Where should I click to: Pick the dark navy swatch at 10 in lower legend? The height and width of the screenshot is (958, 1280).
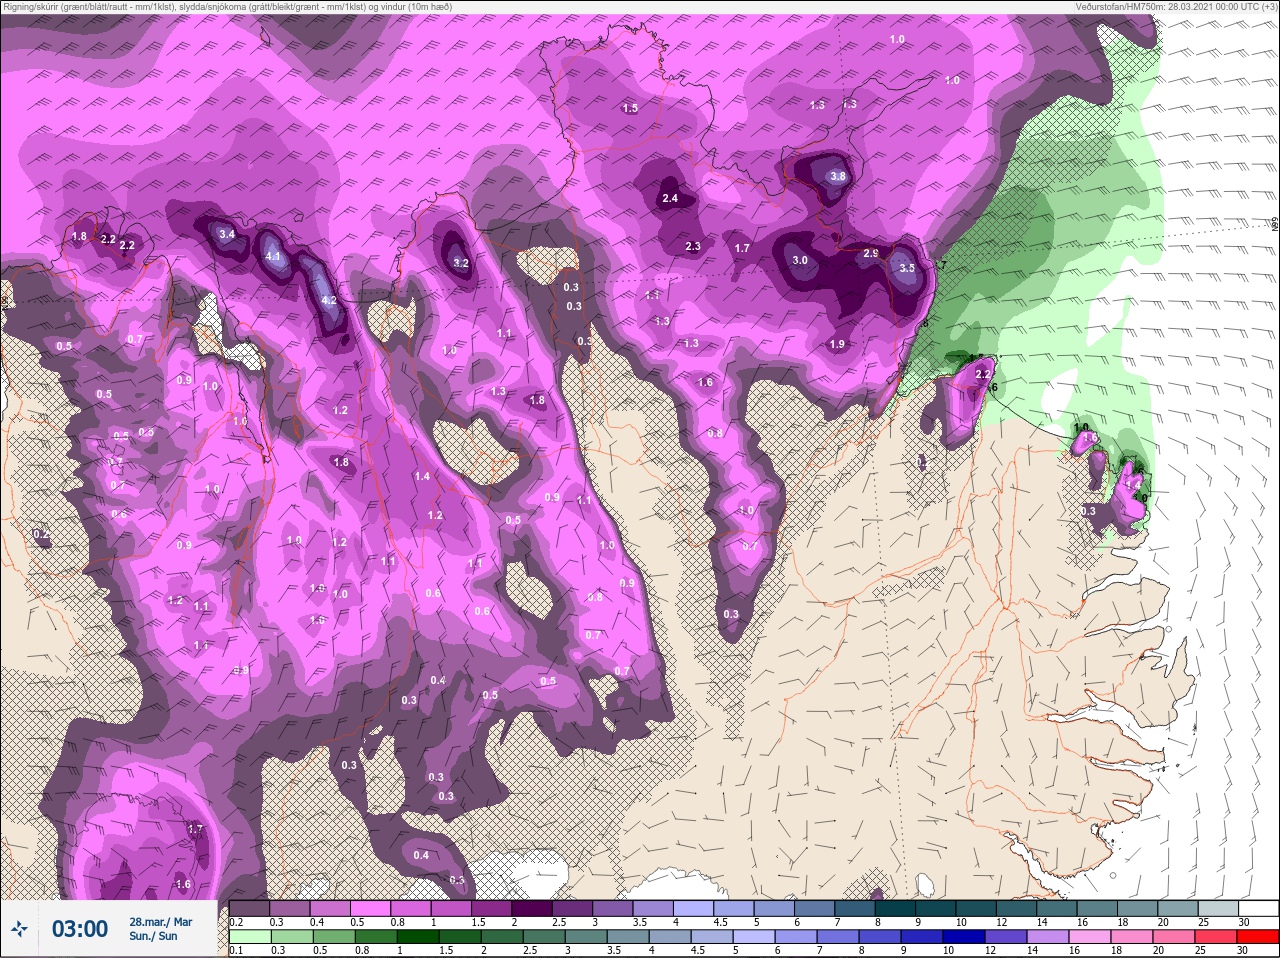[x=963, y=936]
